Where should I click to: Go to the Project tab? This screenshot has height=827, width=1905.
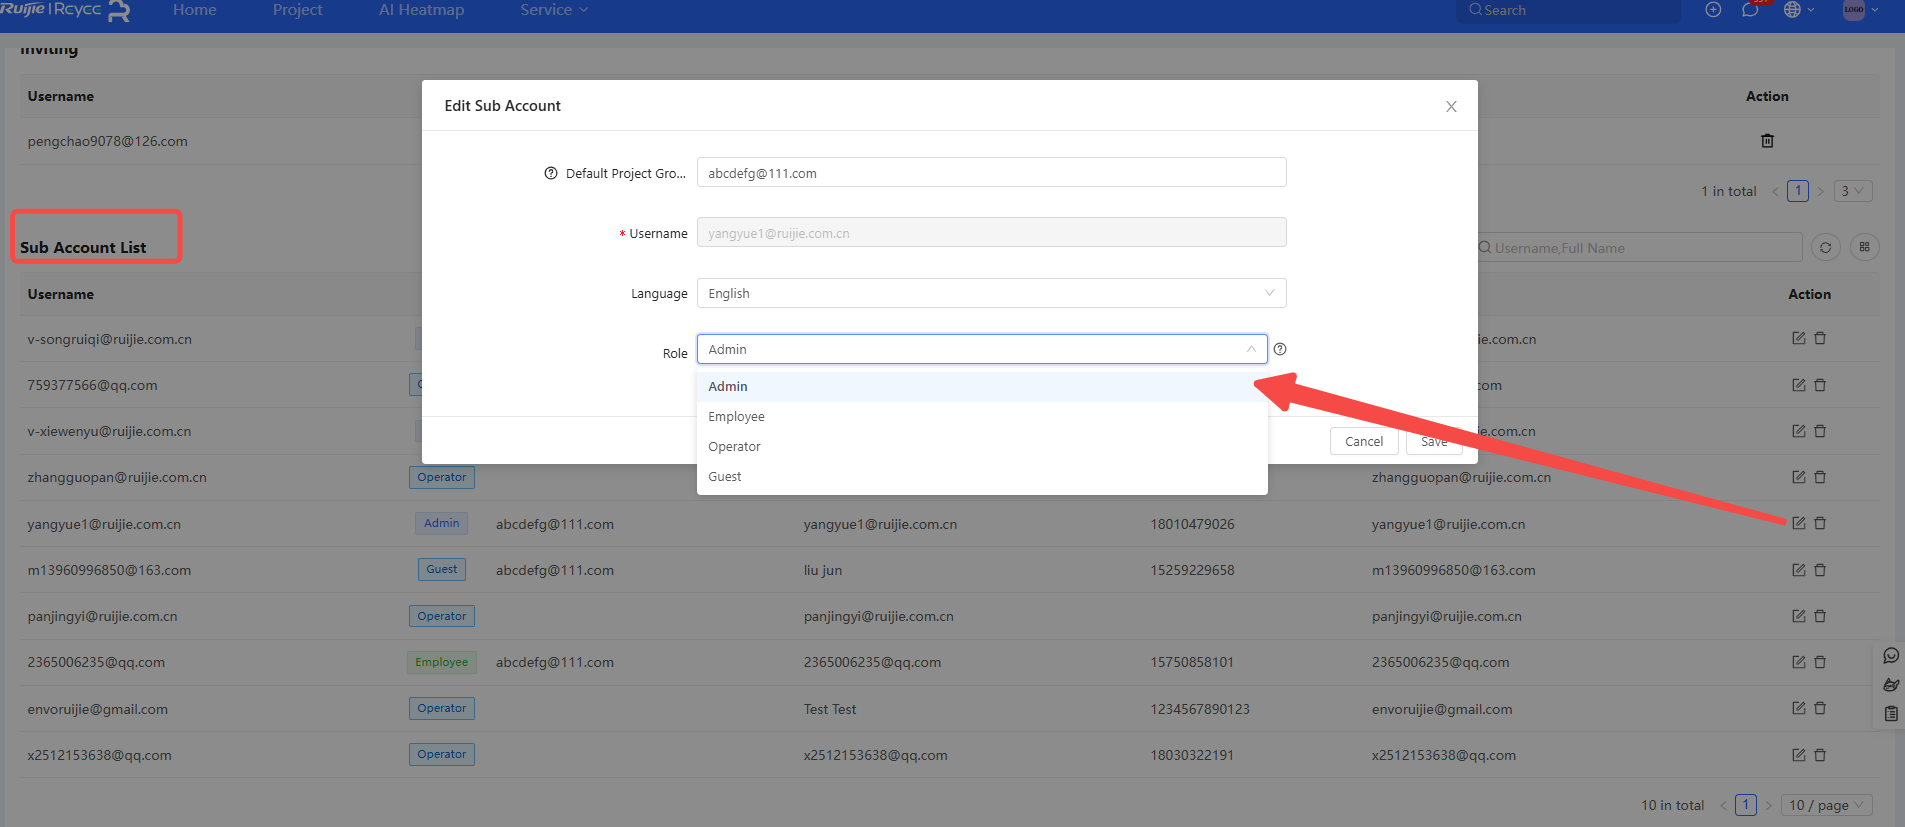click(x=297, y=10)
